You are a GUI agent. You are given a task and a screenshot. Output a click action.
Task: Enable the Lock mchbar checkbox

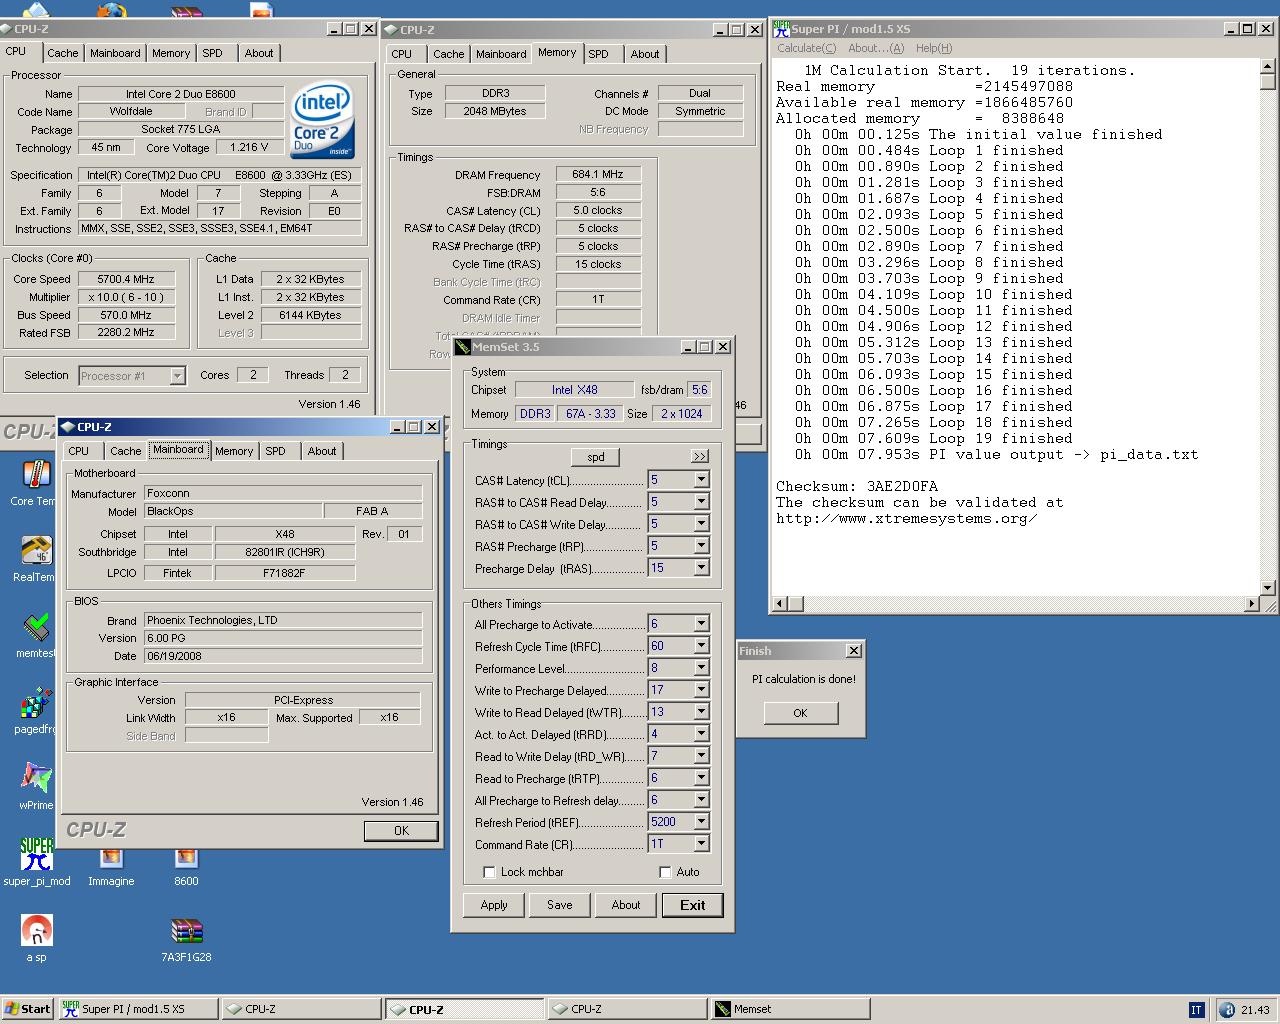click(489, 872)
